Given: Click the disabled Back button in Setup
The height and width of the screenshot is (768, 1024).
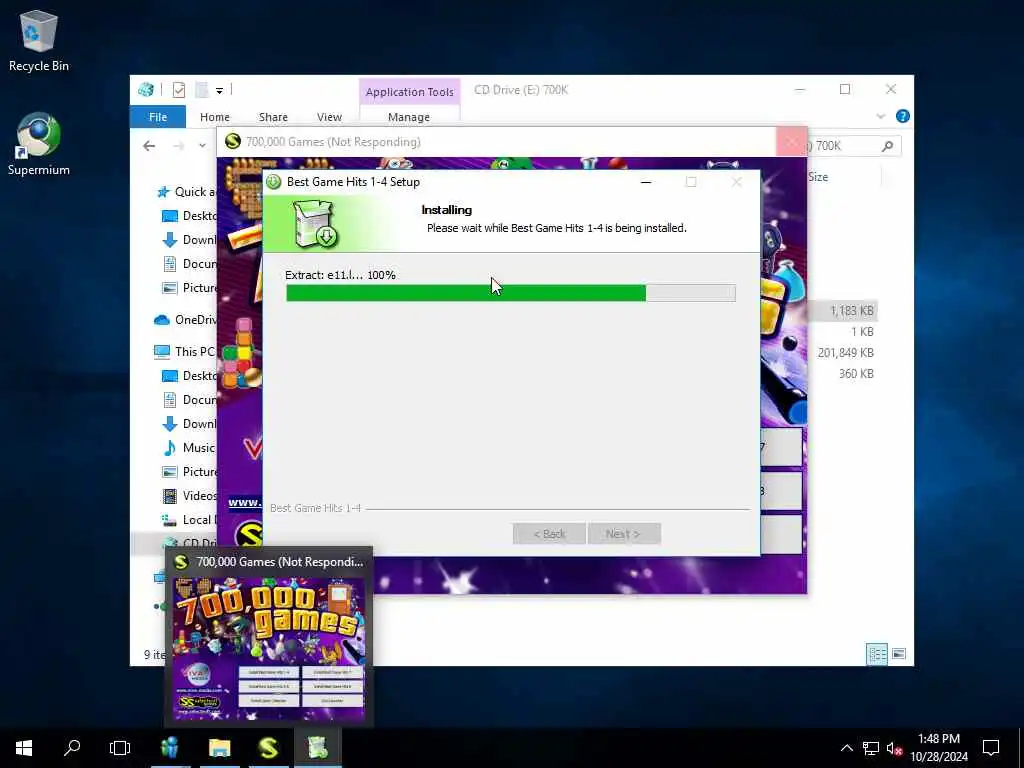Looking at the screenshot, I should (x=549, y=534).
